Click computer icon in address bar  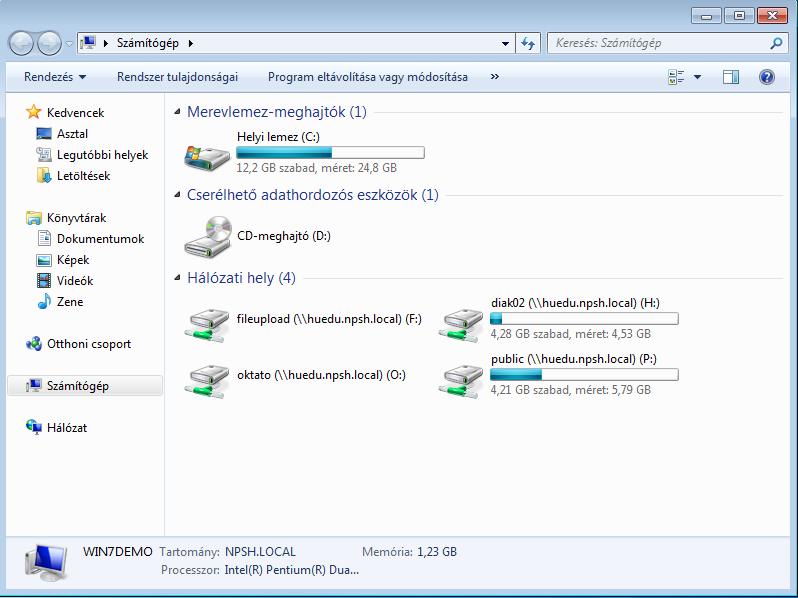[x=88, y=43]
